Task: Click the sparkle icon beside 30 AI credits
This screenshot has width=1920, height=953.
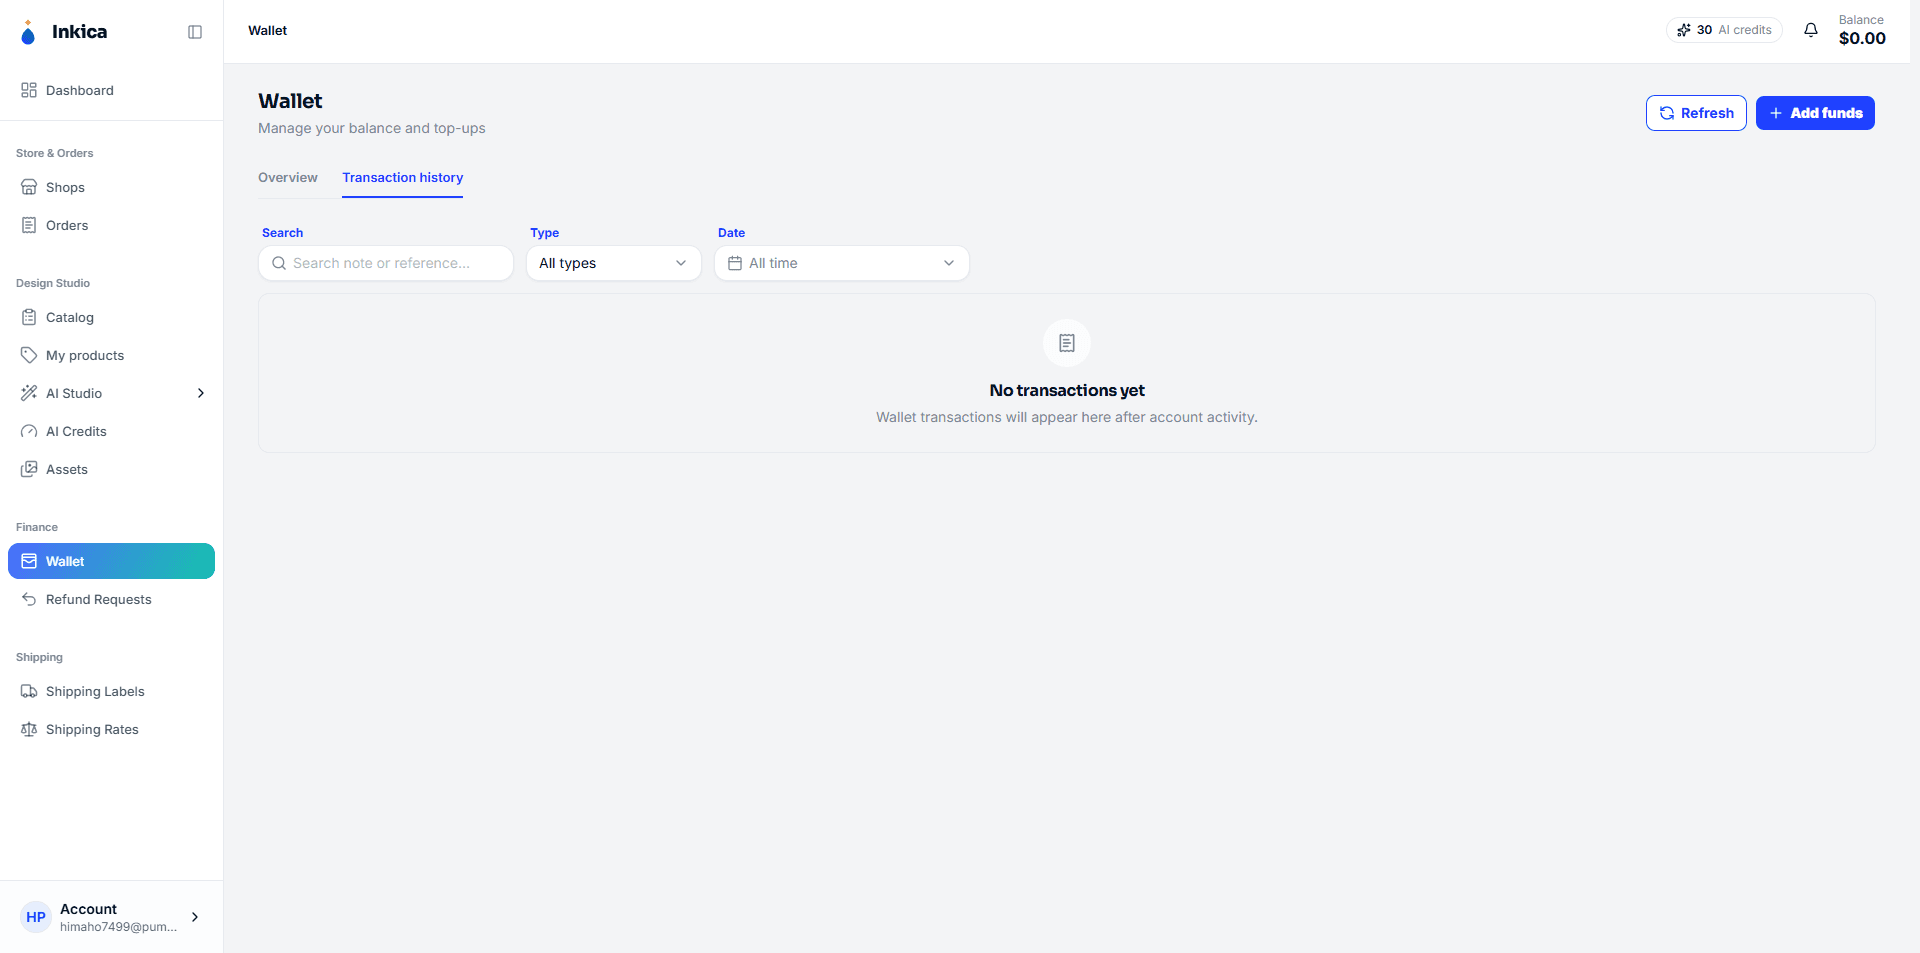Action: pos(1684,30)
